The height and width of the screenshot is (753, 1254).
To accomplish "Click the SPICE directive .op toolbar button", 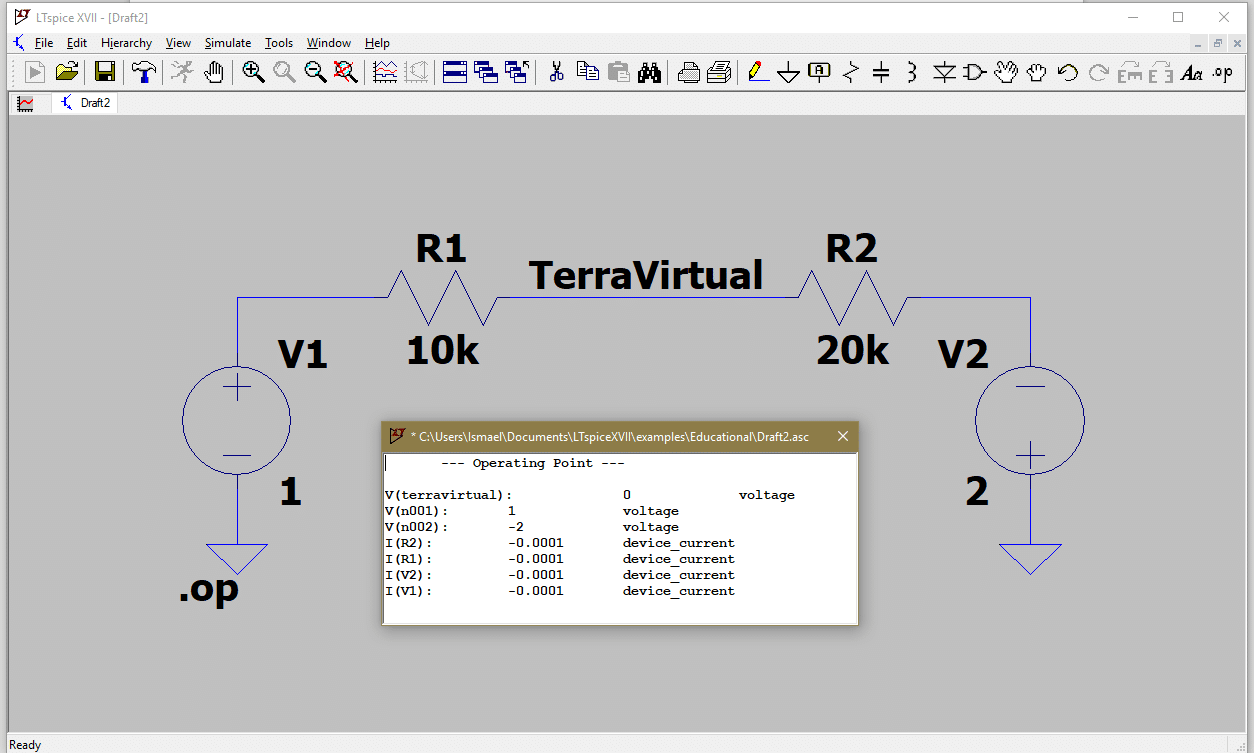I will pyautogui.click(x=1222, y=72).
